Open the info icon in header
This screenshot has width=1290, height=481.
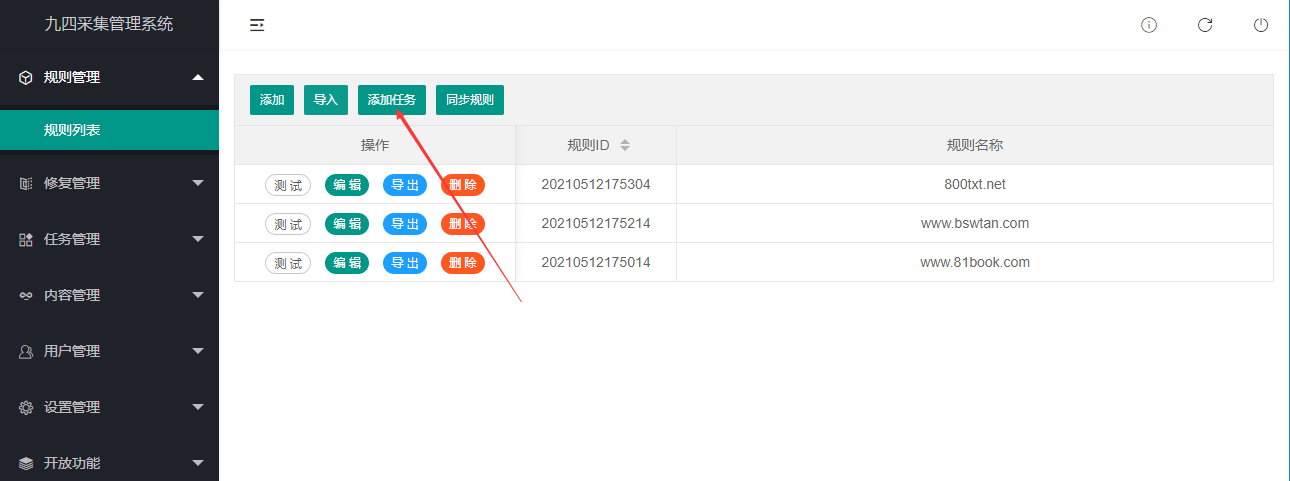pos(1149,25)
